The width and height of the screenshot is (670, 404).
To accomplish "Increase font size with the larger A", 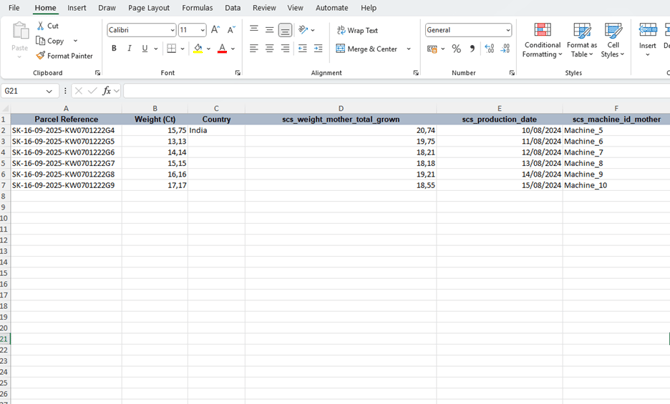I will click(215, 30).
